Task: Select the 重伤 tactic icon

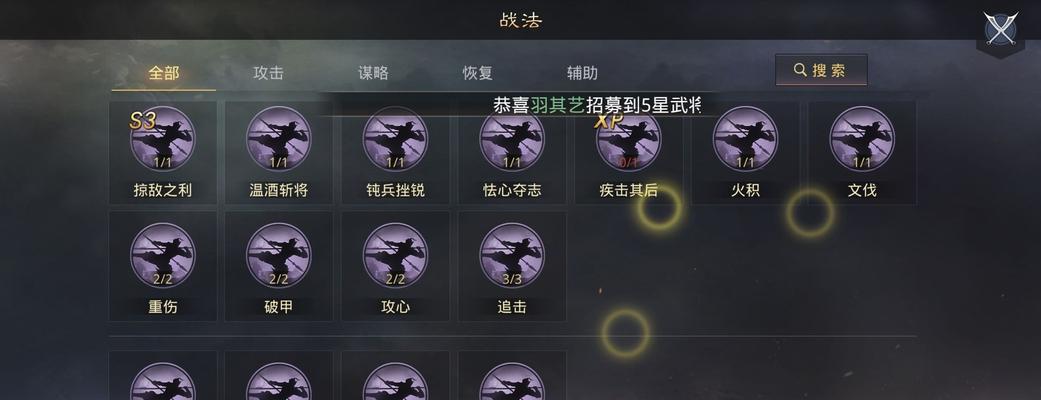Action: [x=163, y=256]
